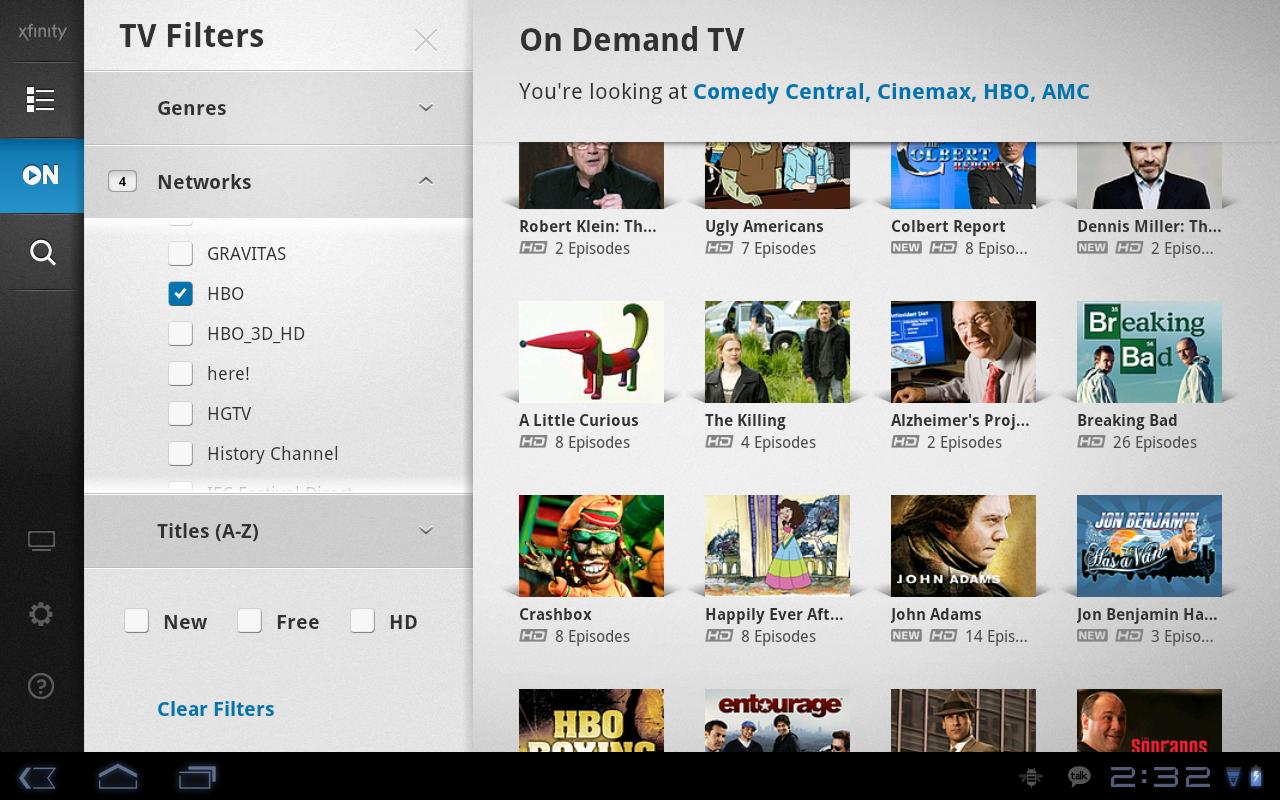This screenshot has width=1280, height=800.
Task: Open the list menu icon in sidebar
Action: click(41, 99)
